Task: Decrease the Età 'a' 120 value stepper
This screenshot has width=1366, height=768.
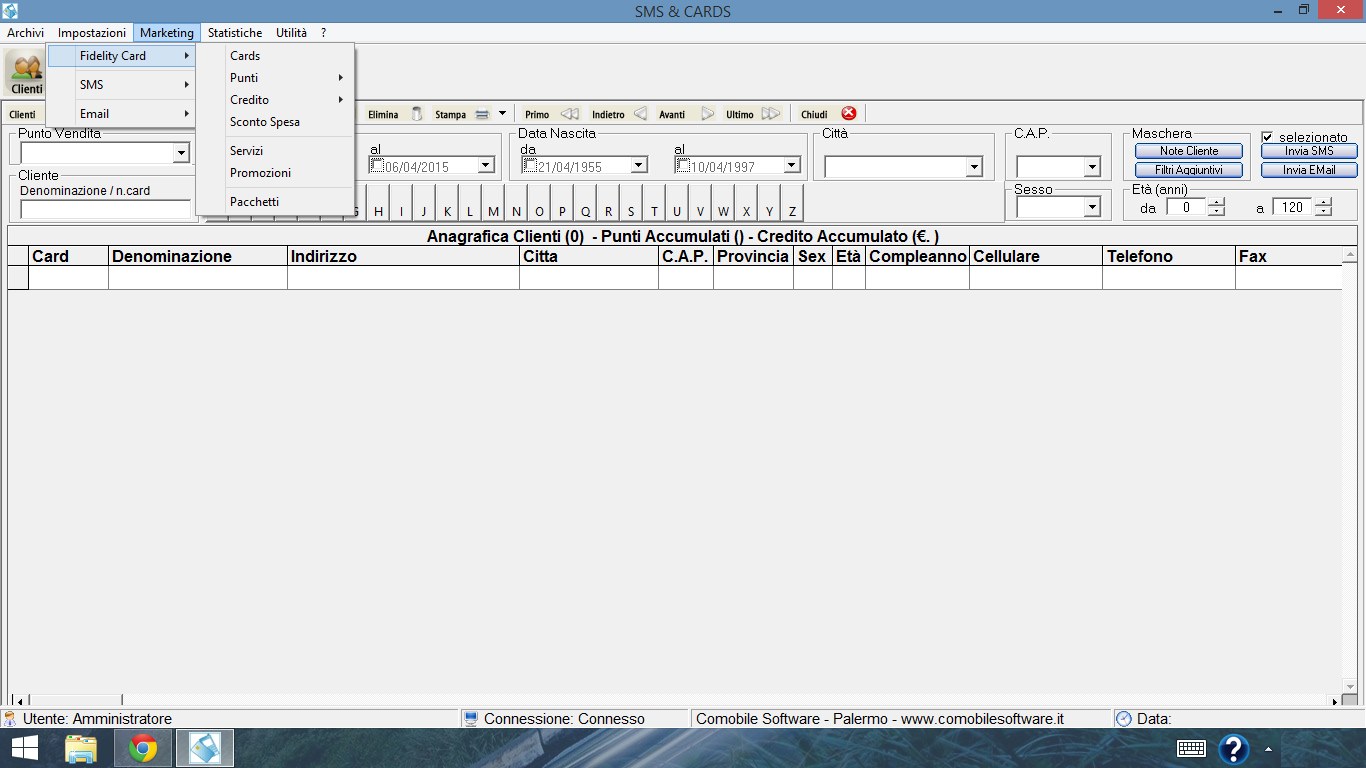Action: click(1322, 212)
